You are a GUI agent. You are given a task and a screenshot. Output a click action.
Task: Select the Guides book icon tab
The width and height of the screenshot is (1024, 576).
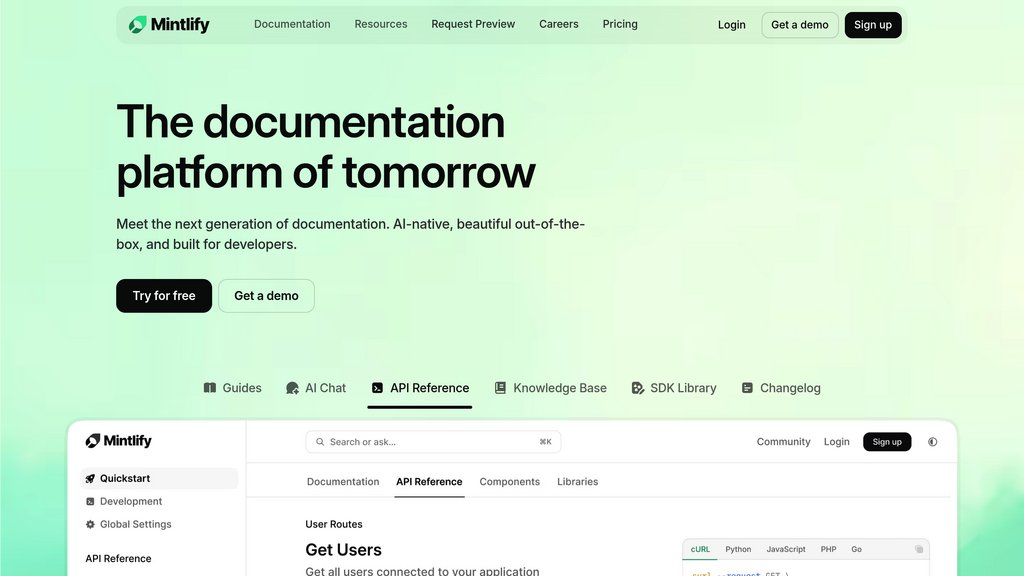click(x=232, y=388)
